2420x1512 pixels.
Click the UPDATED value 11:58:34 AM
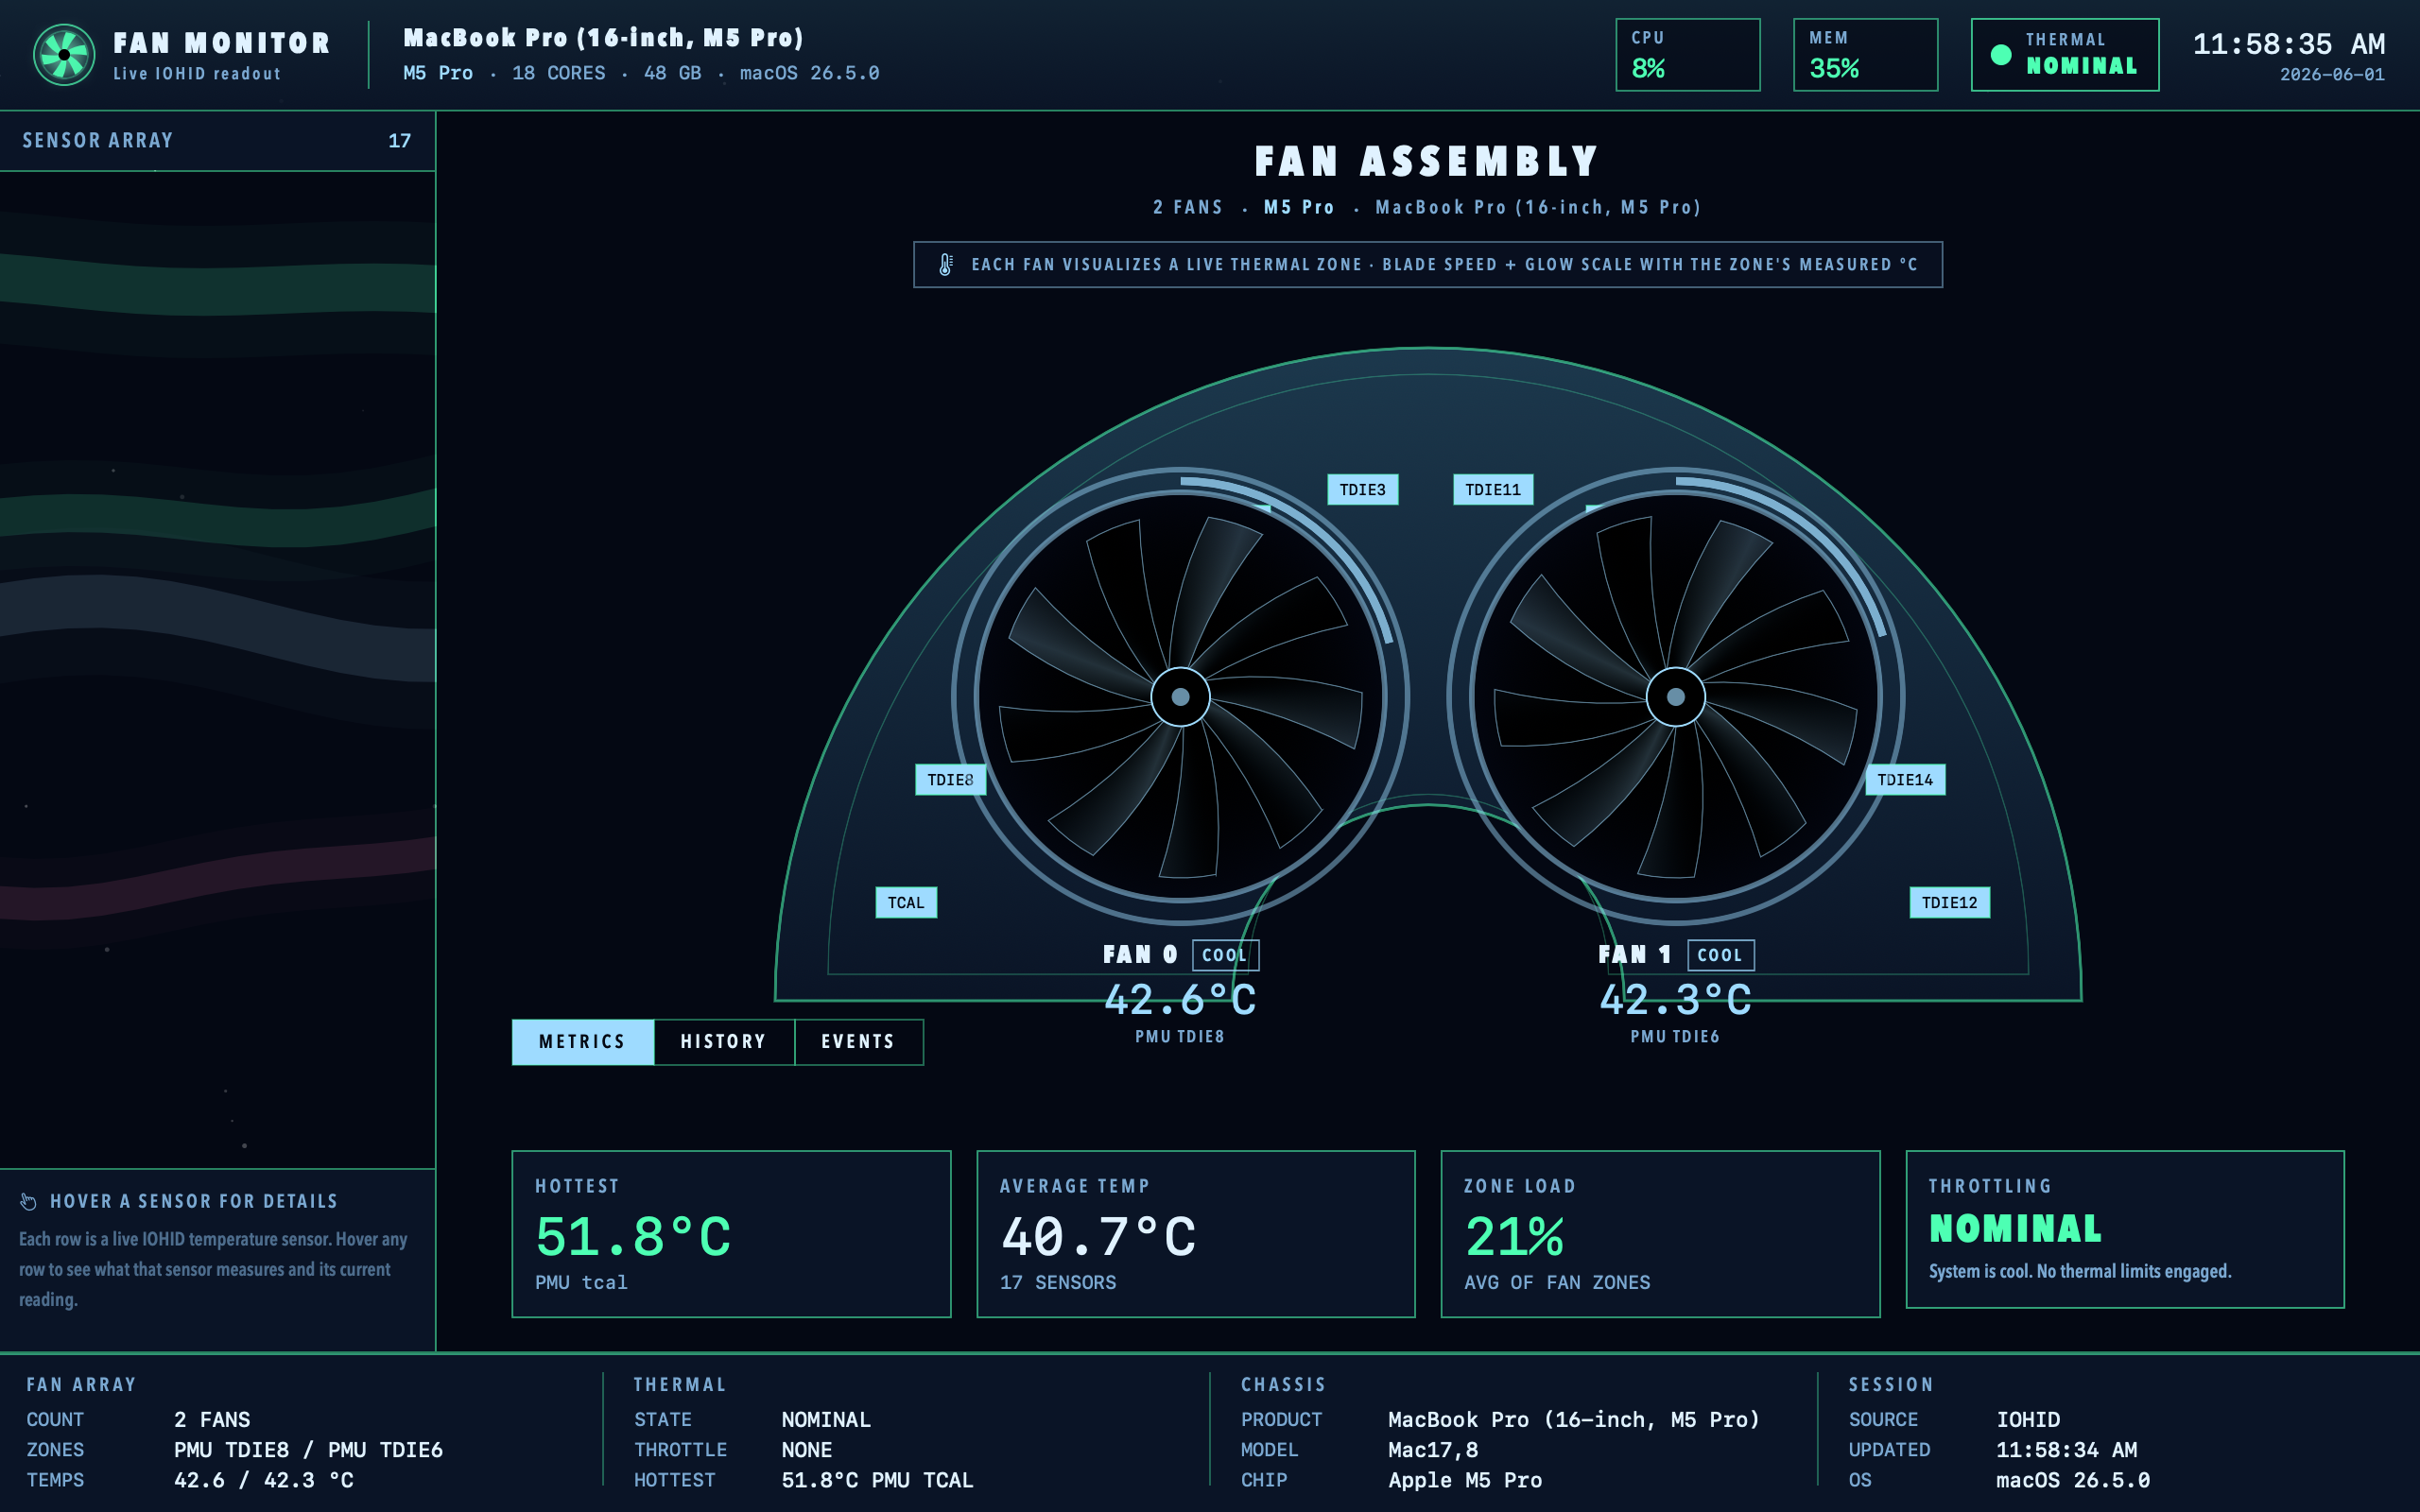pos(2066,1450)
